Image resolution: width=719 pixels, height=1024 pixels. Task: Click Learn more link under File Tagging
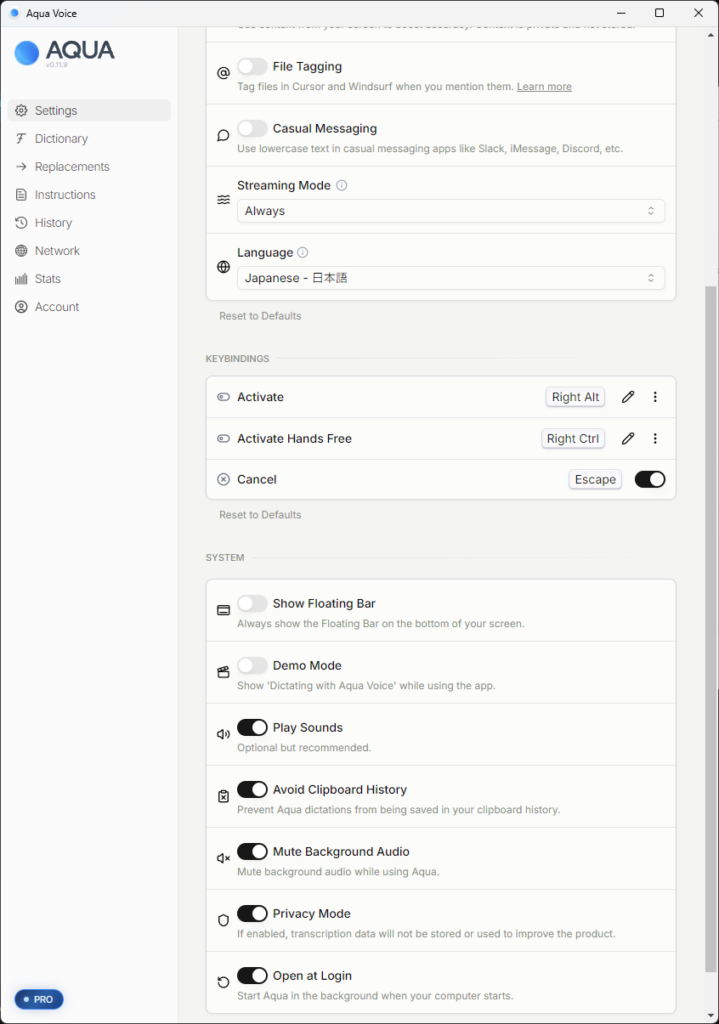[544, 87]
